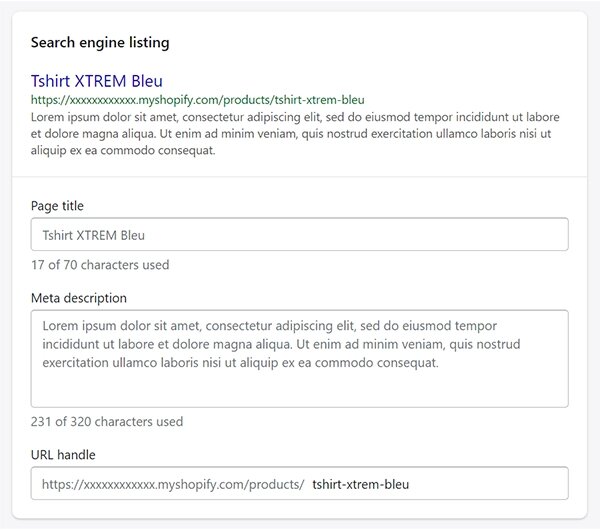Open the Tshirt XTREM Bleu preview title
600x530 pixels.
point(97,81)
